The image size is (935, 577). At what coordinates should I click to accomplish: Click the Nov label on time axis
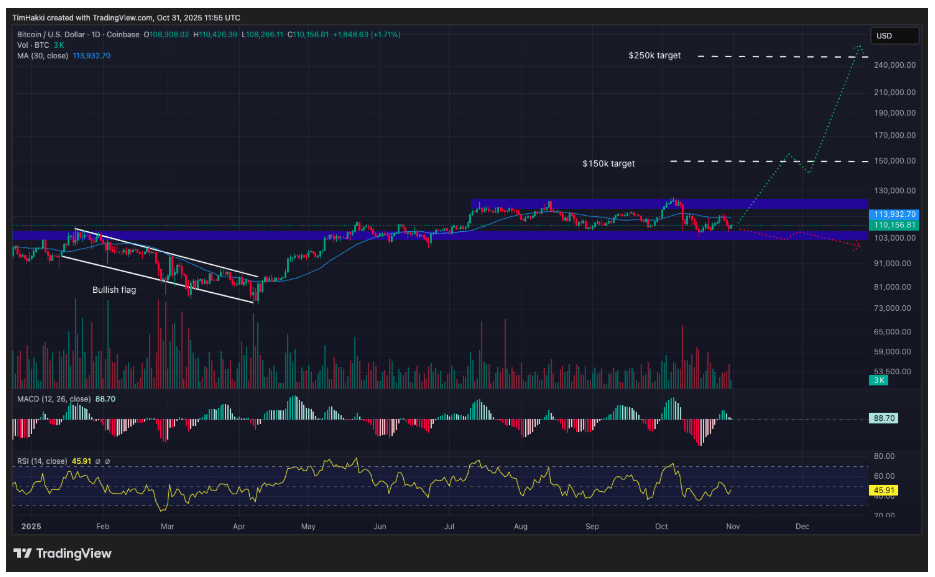coord(733,526)
